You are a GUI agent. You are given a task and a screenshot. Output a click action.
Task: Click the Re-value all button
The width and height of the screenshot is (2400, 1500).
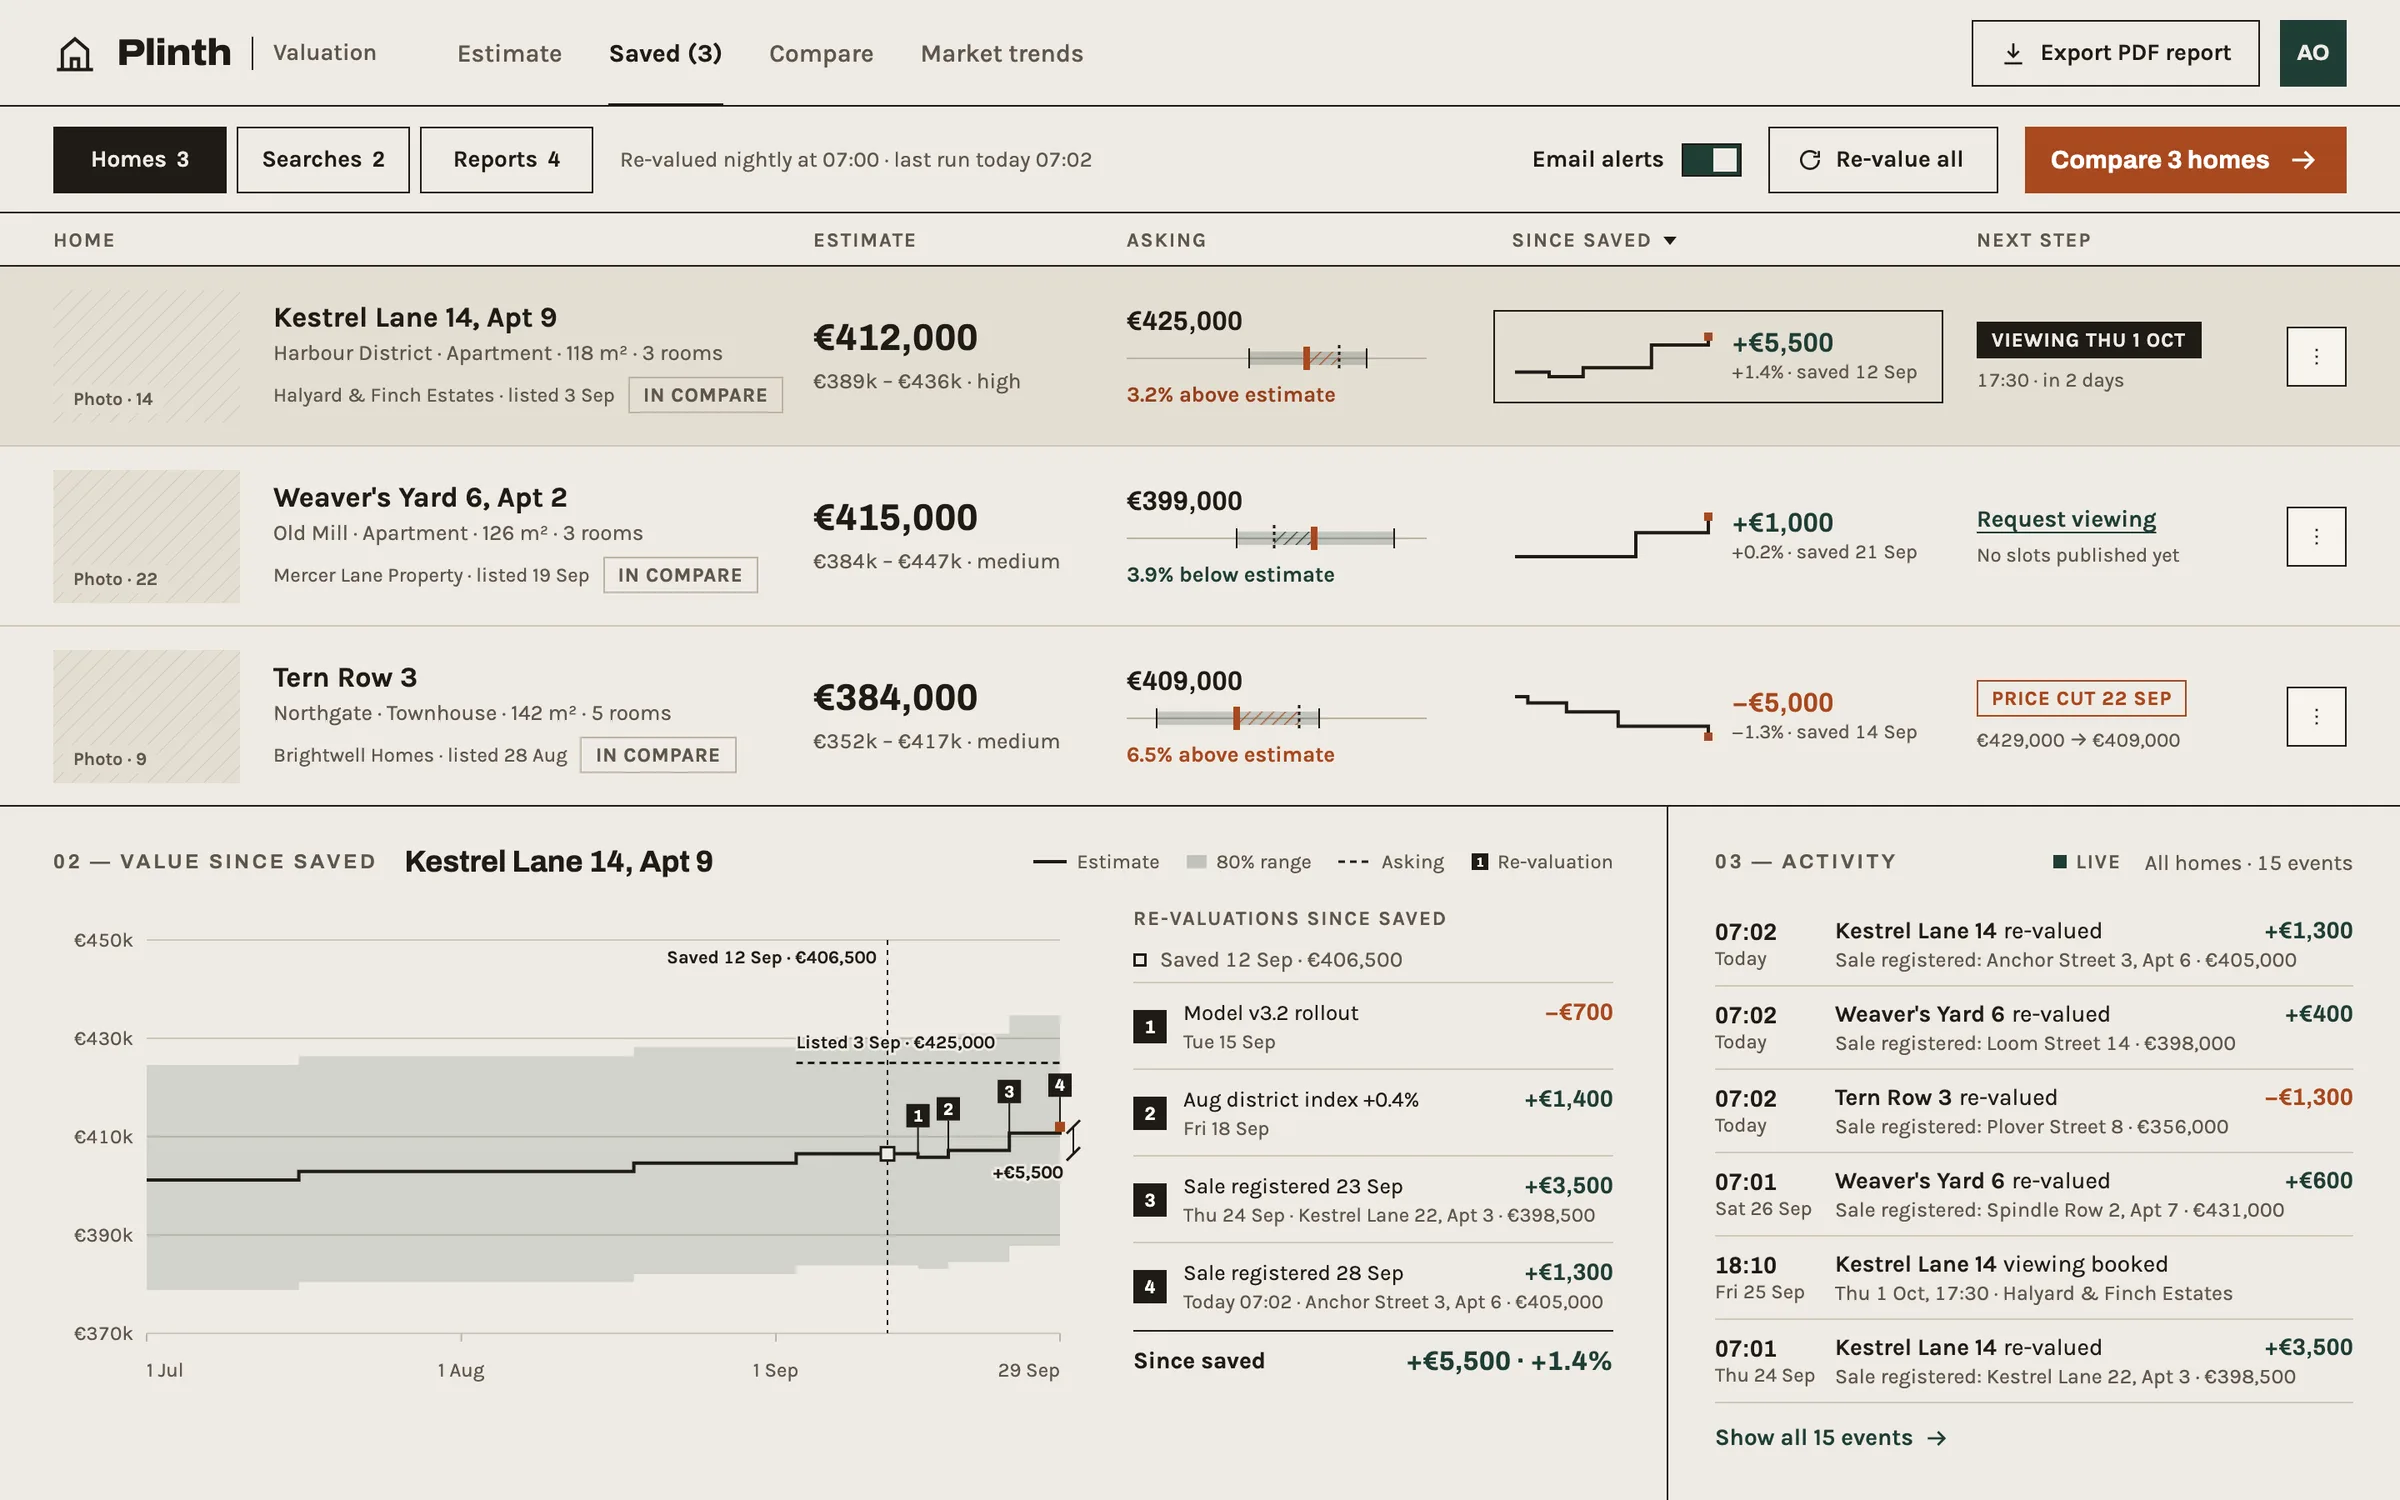pyautogui.click(x=1882, y=160)
